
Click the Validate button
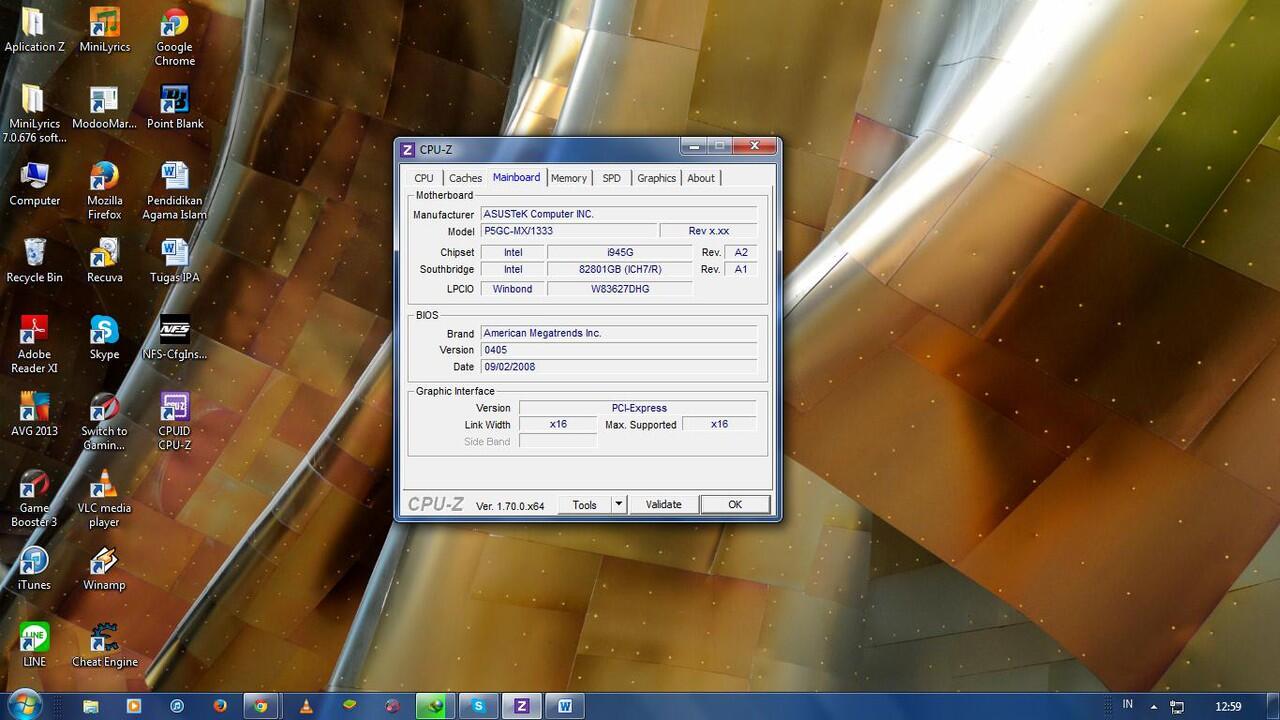(x=663, y=505)
